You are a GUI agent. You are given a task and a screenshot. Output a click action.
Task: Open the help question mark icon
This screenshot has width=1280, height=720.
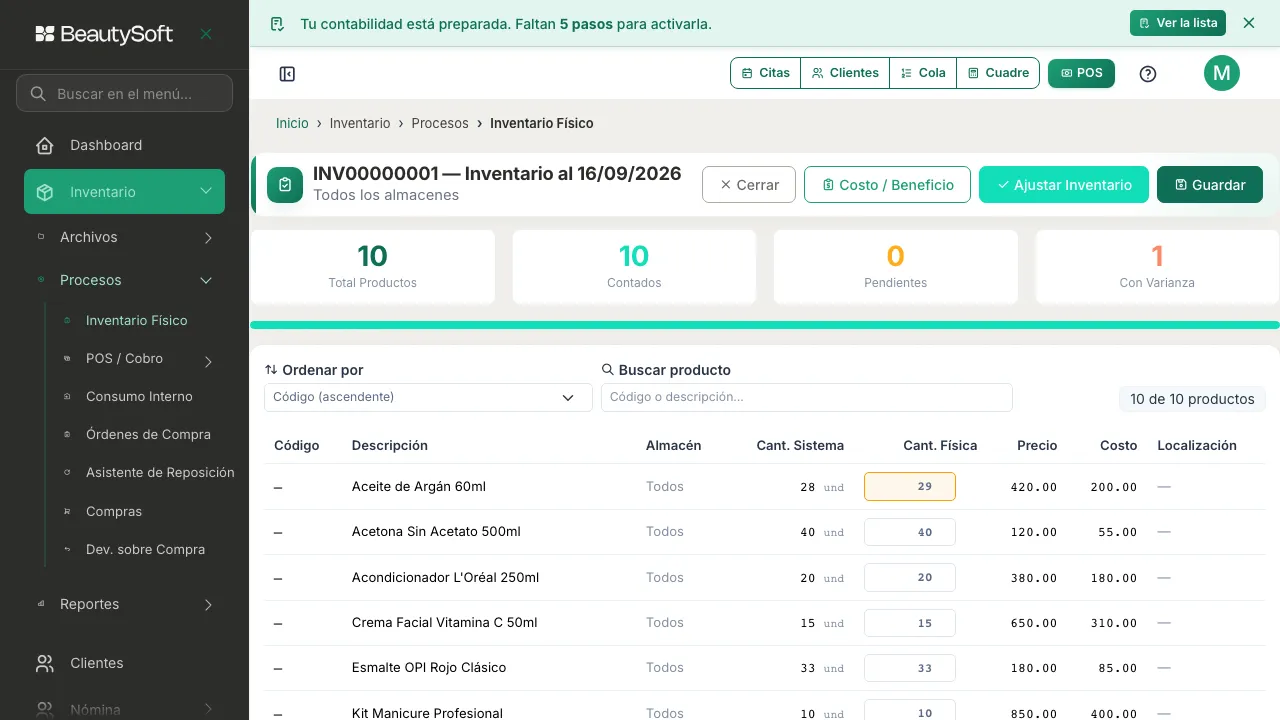(1148, 73)
